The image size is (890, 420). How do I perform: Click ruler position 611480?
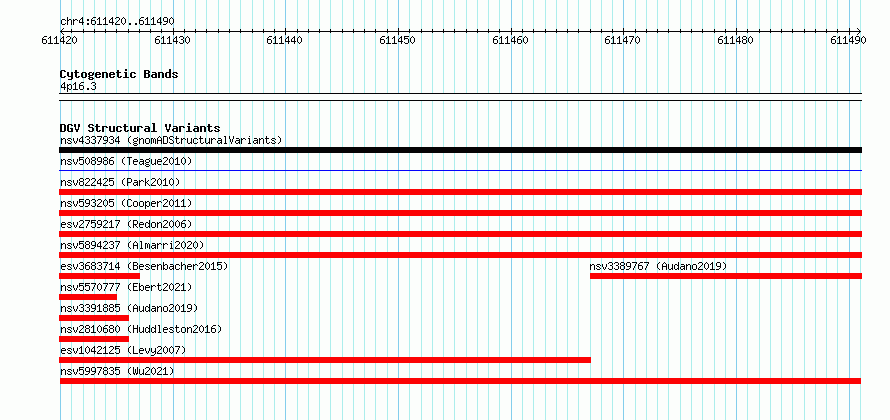click(736, 40)
